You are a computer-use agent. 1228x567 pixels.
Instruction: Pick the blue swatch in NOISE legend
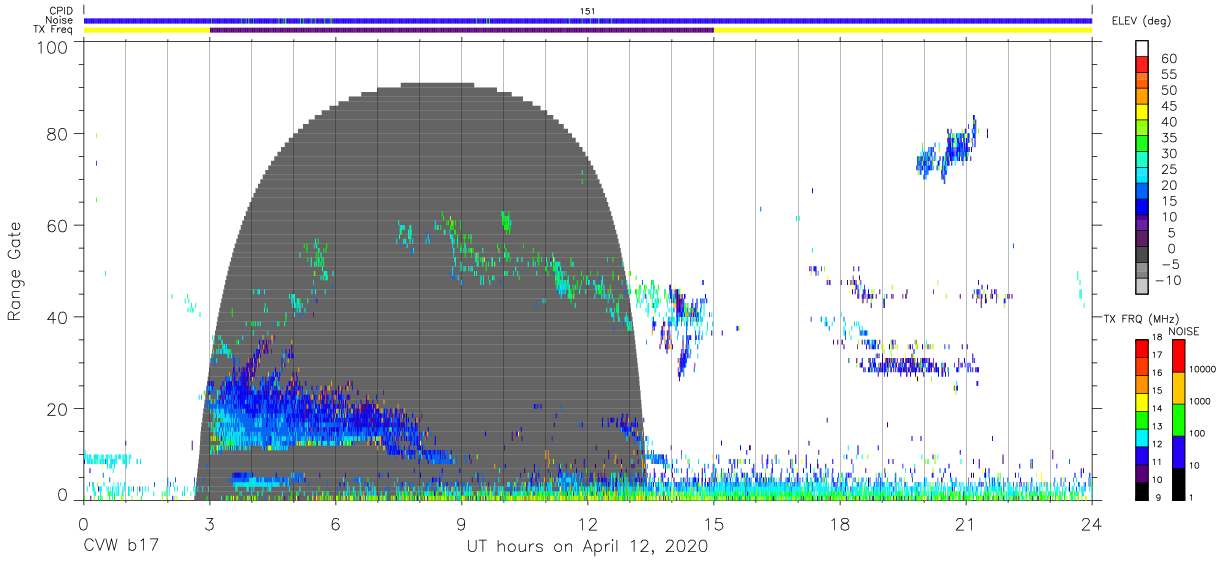tap(1177, 451)
